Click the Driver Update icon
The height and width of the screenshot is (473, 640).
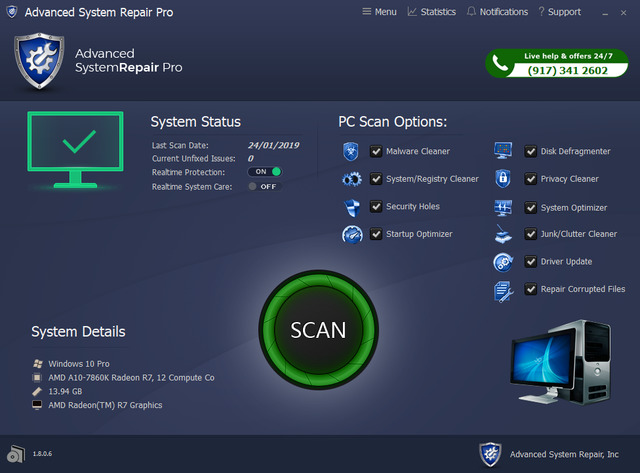(x=503, y=262)
